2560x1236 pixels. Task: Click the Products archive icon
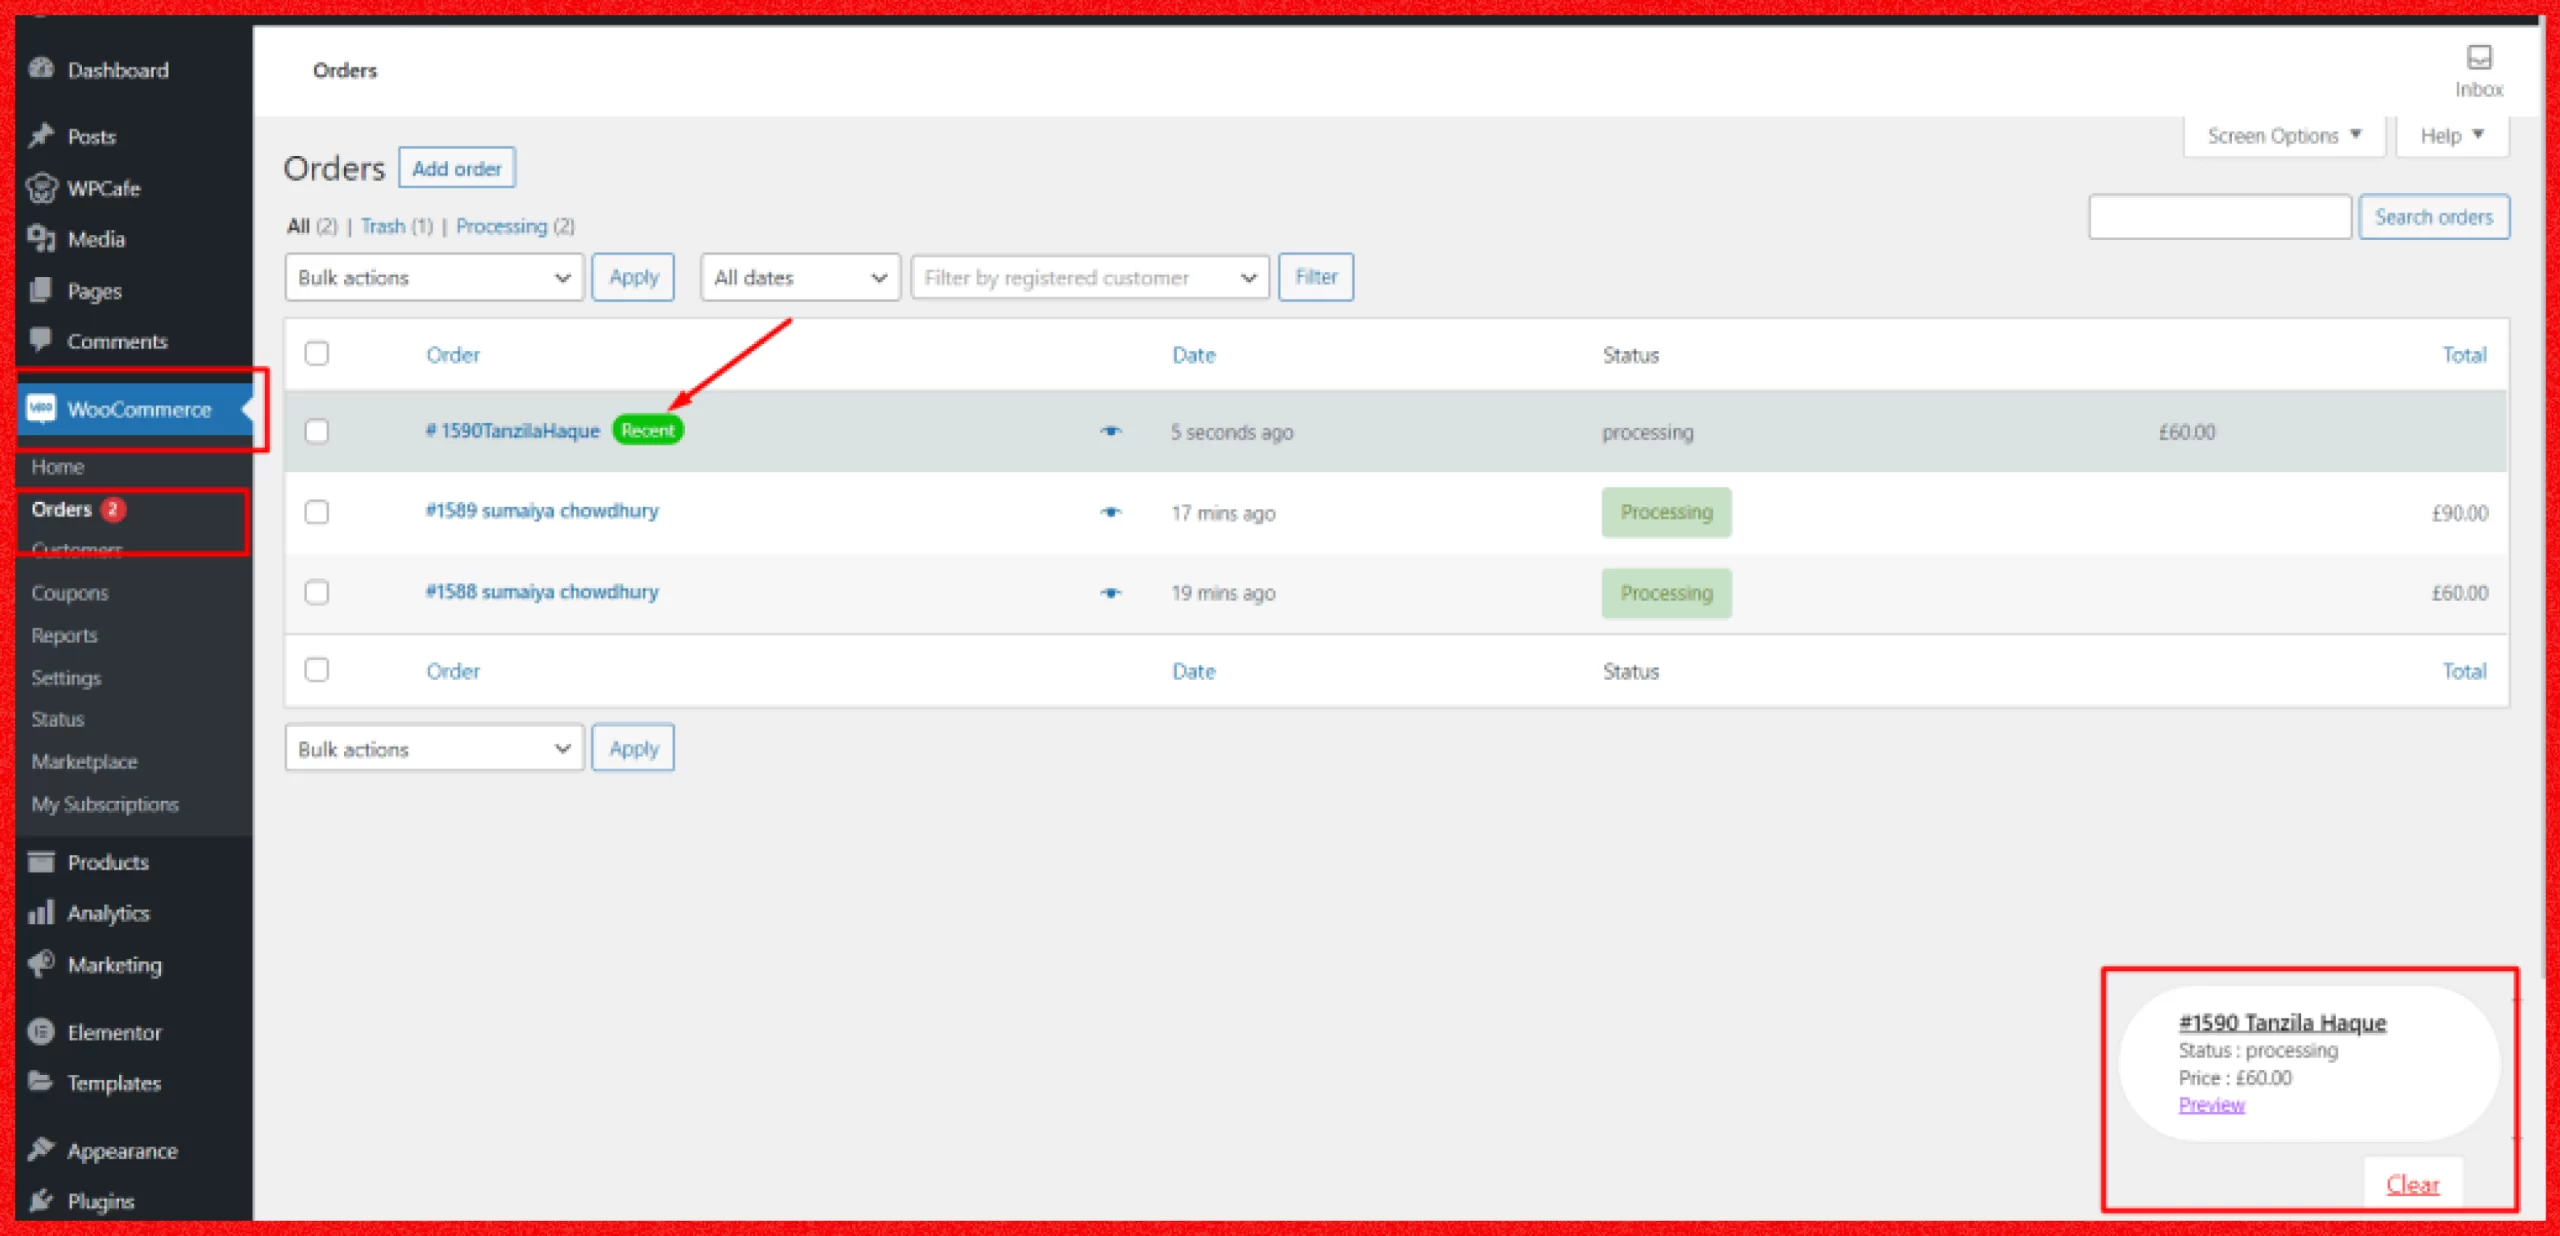[41, 862]
